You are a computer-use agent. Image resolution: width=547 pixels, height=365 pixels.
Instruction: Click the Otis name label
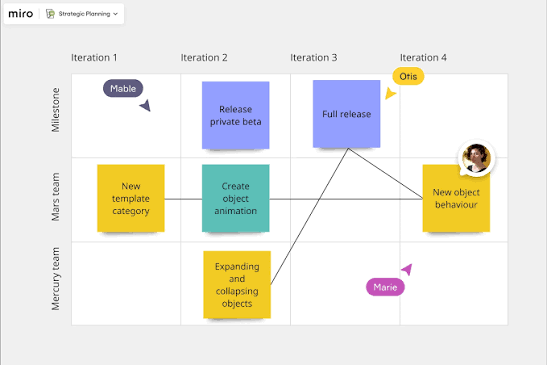pos(408,76)
